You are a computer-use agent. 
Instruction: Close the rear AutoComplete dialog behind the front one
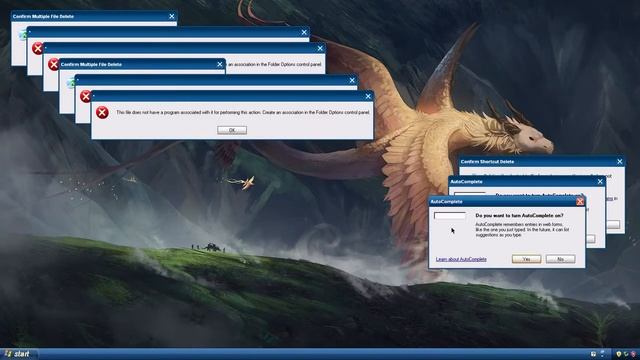[600, 182]
